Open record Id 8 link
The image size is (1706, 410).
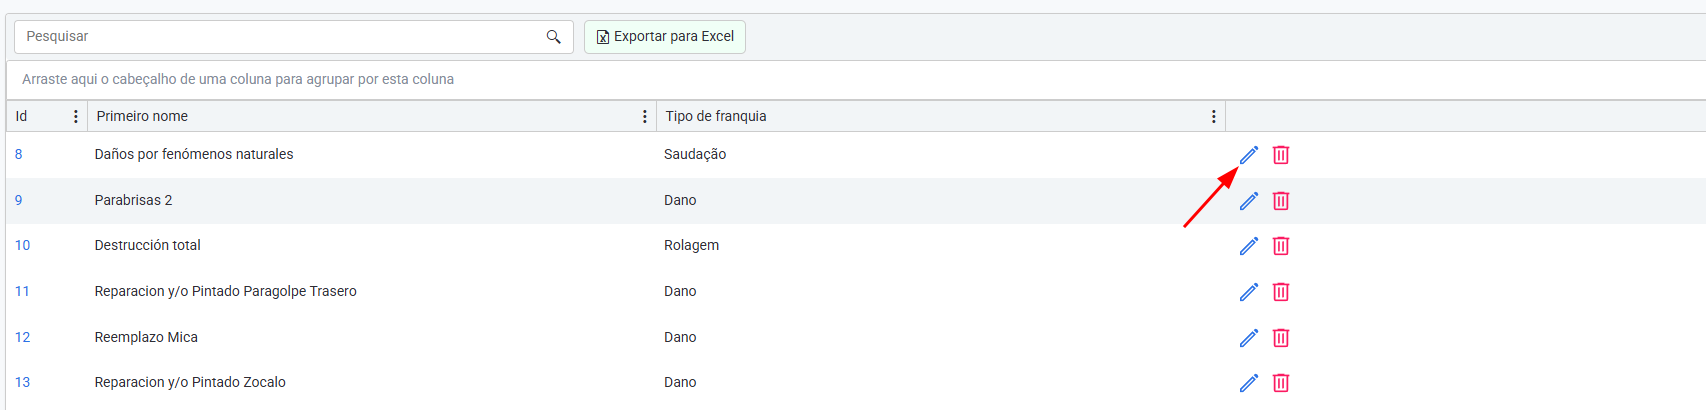tap(19, 155)
